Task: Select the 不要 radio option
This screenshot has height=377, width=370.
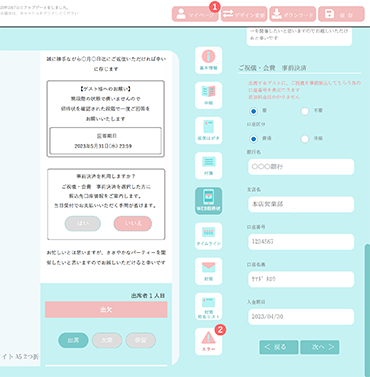Action: pos(305,111)
